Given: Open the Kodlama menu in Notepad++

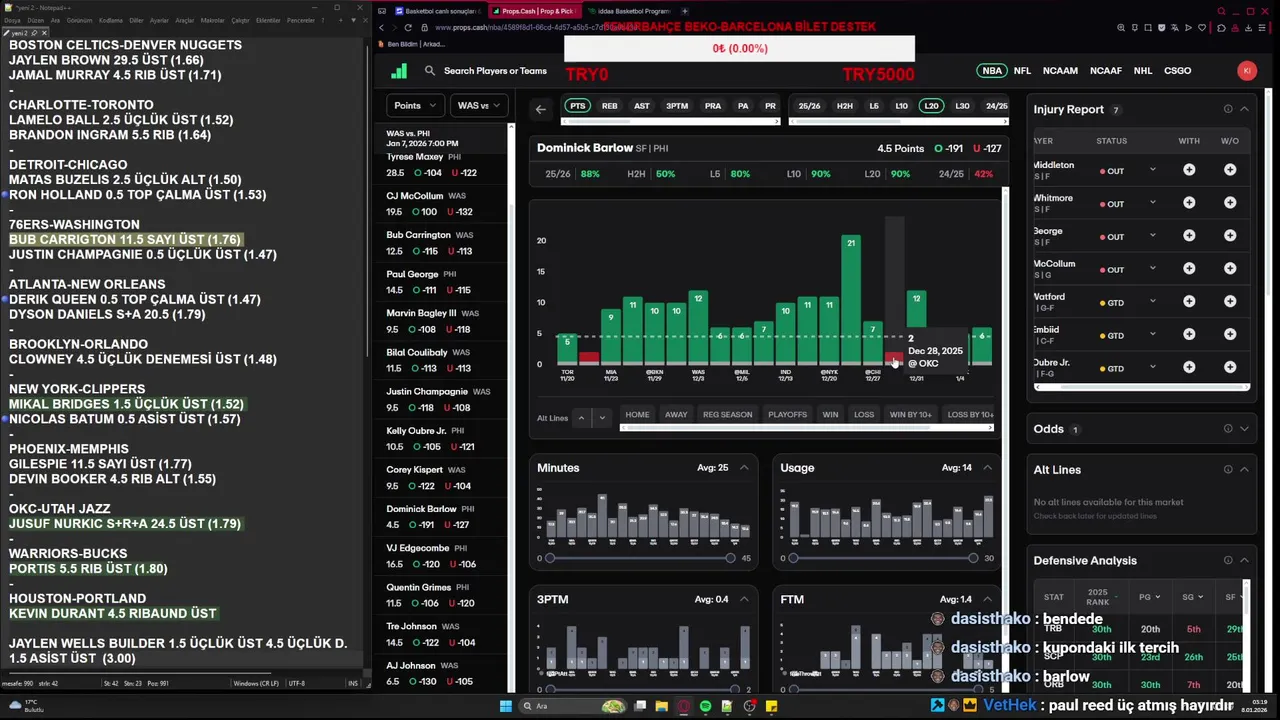Looking at the screenshot, I should pos(111,20).
